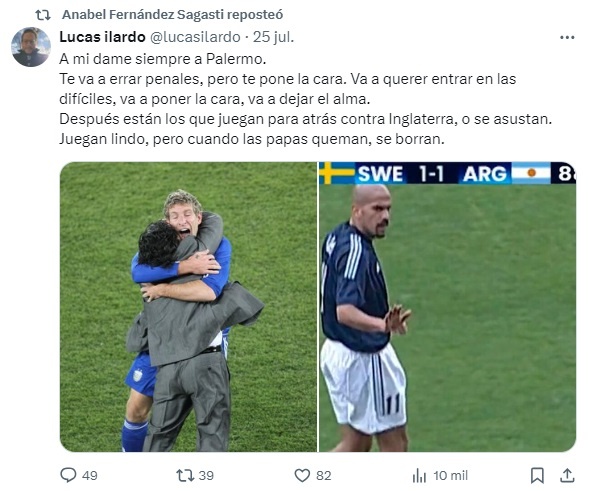Click the 25 jul. timestamp
The image size is (589, 491).
(x=273, y=37)
